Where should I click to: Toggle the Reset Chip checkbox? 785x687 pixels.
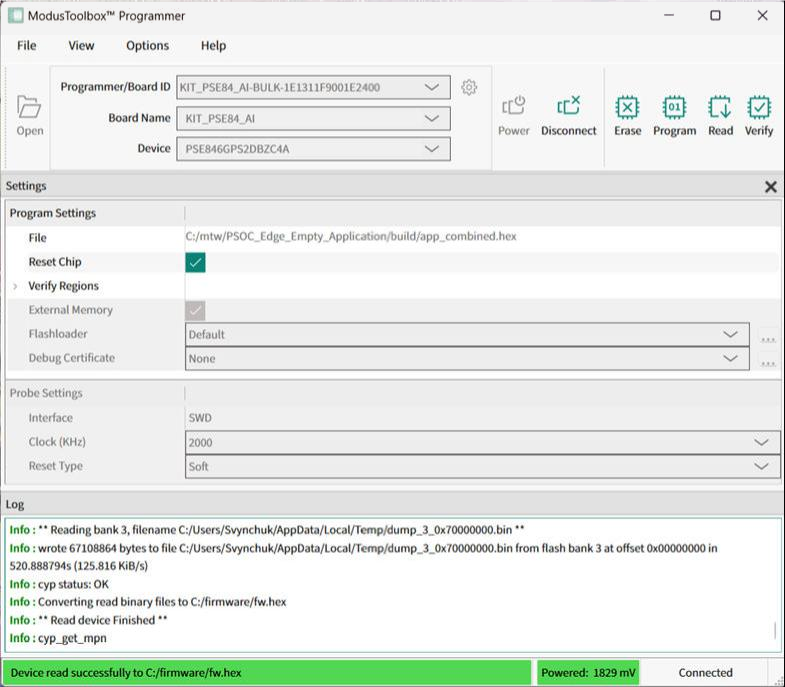coord(195,262)
